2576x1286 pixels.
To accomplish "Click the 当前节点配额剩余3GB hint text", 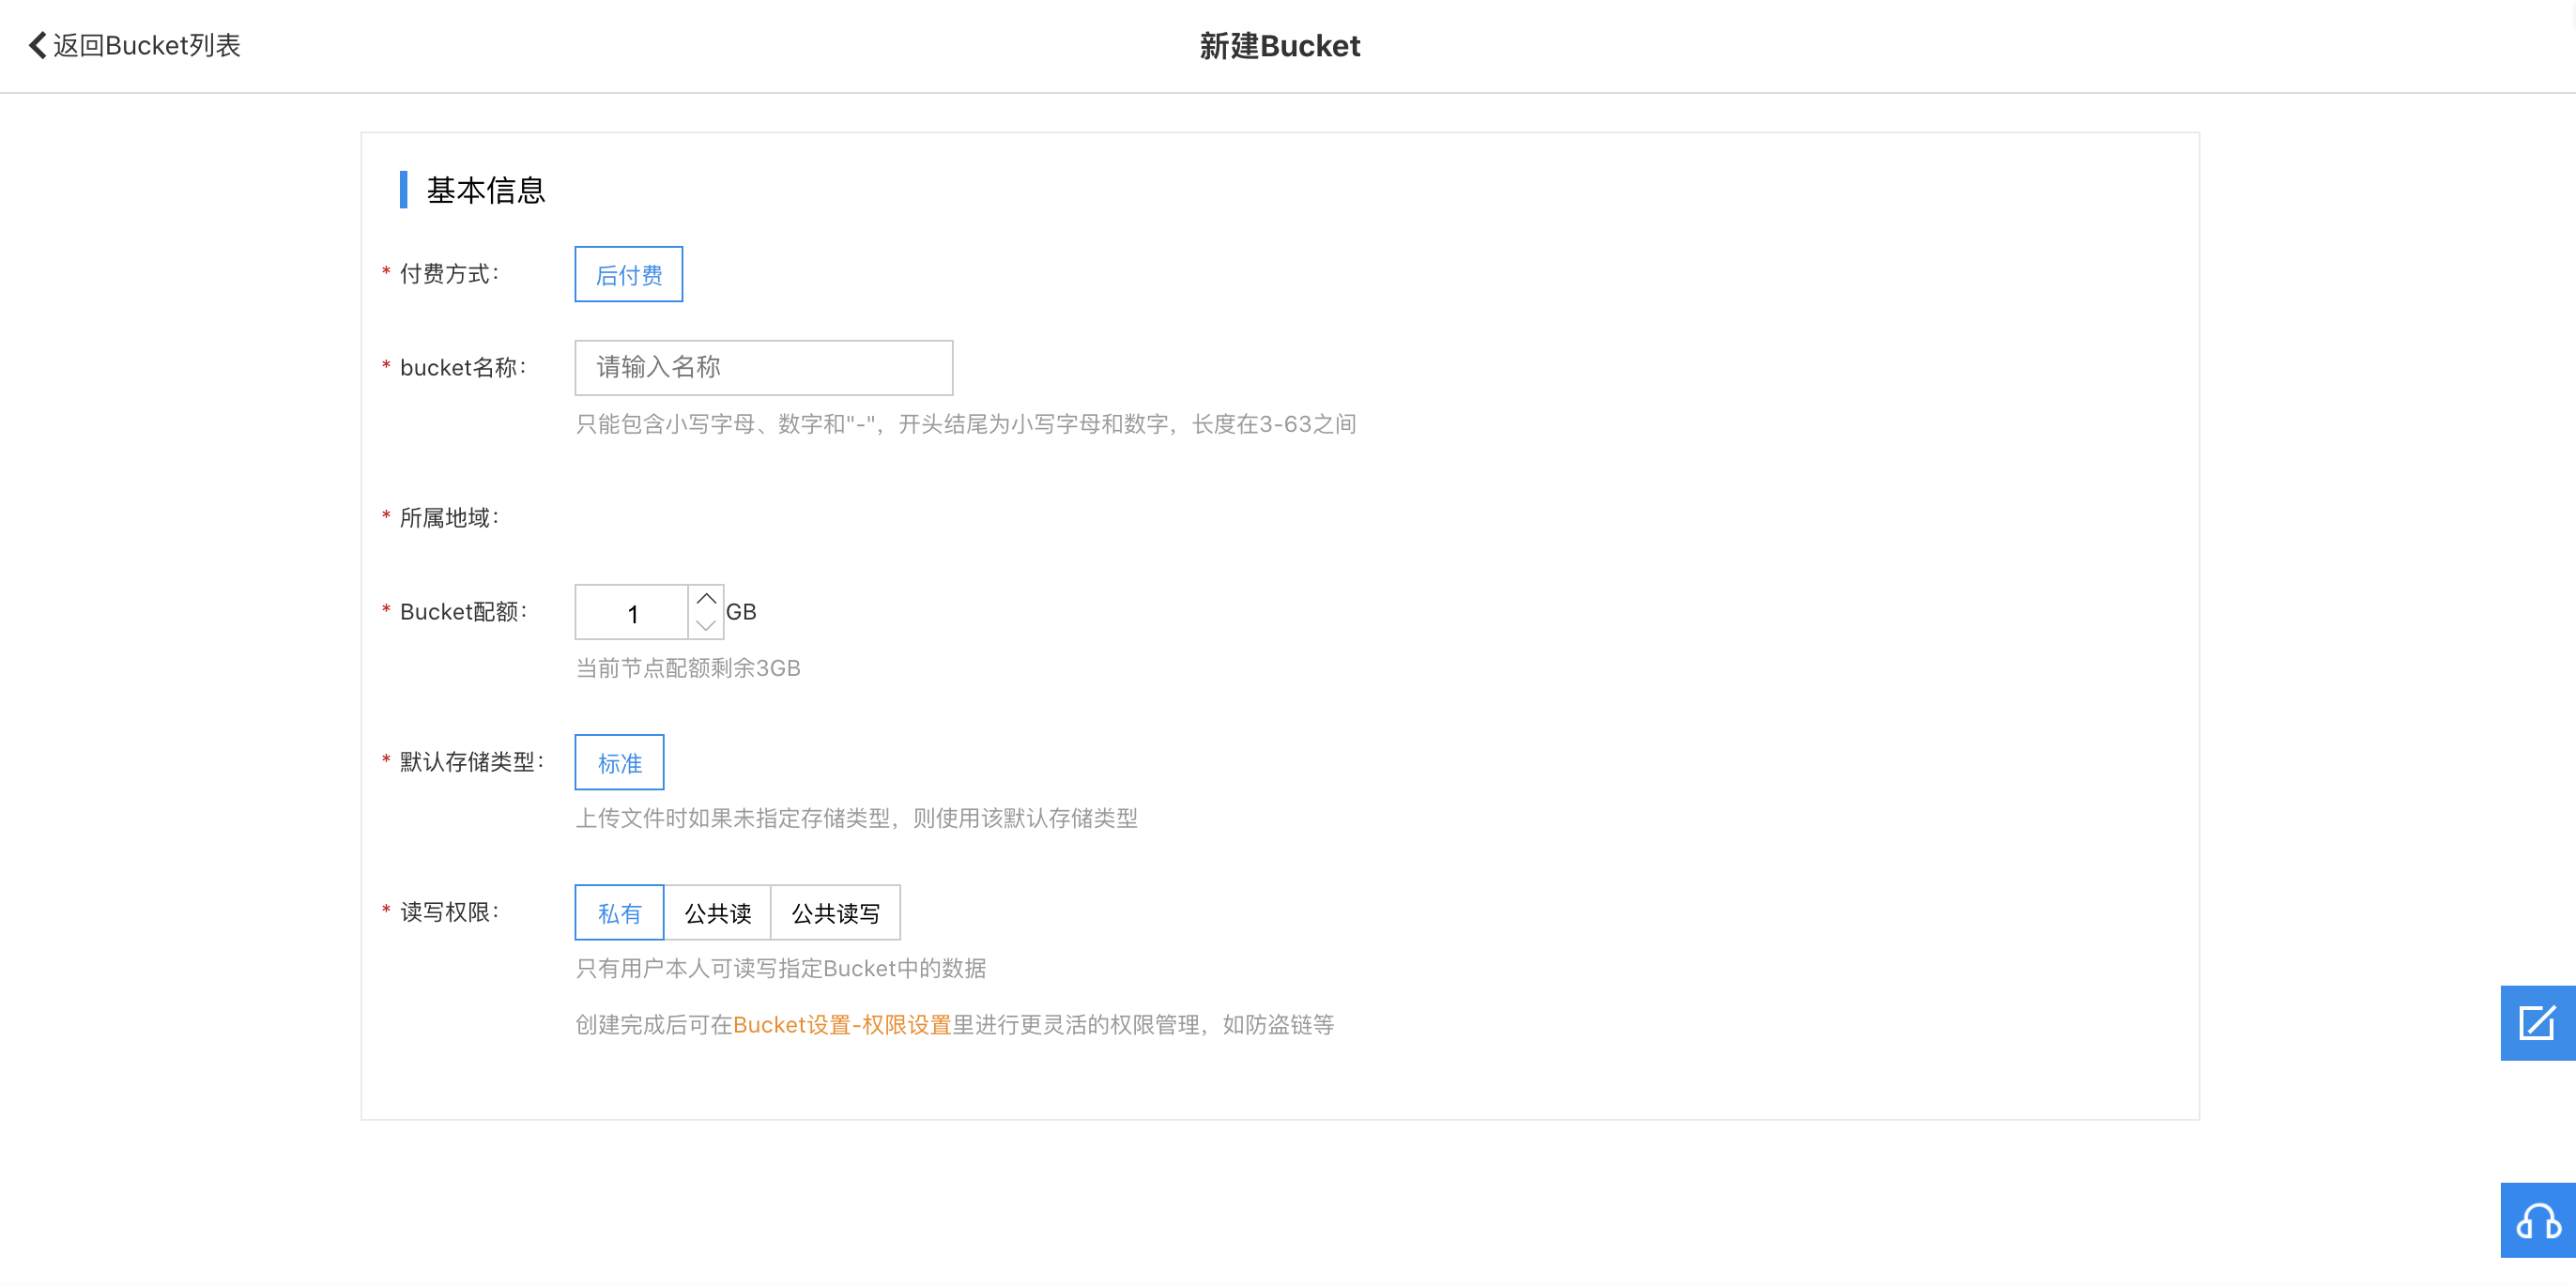I will coord(688,668).
